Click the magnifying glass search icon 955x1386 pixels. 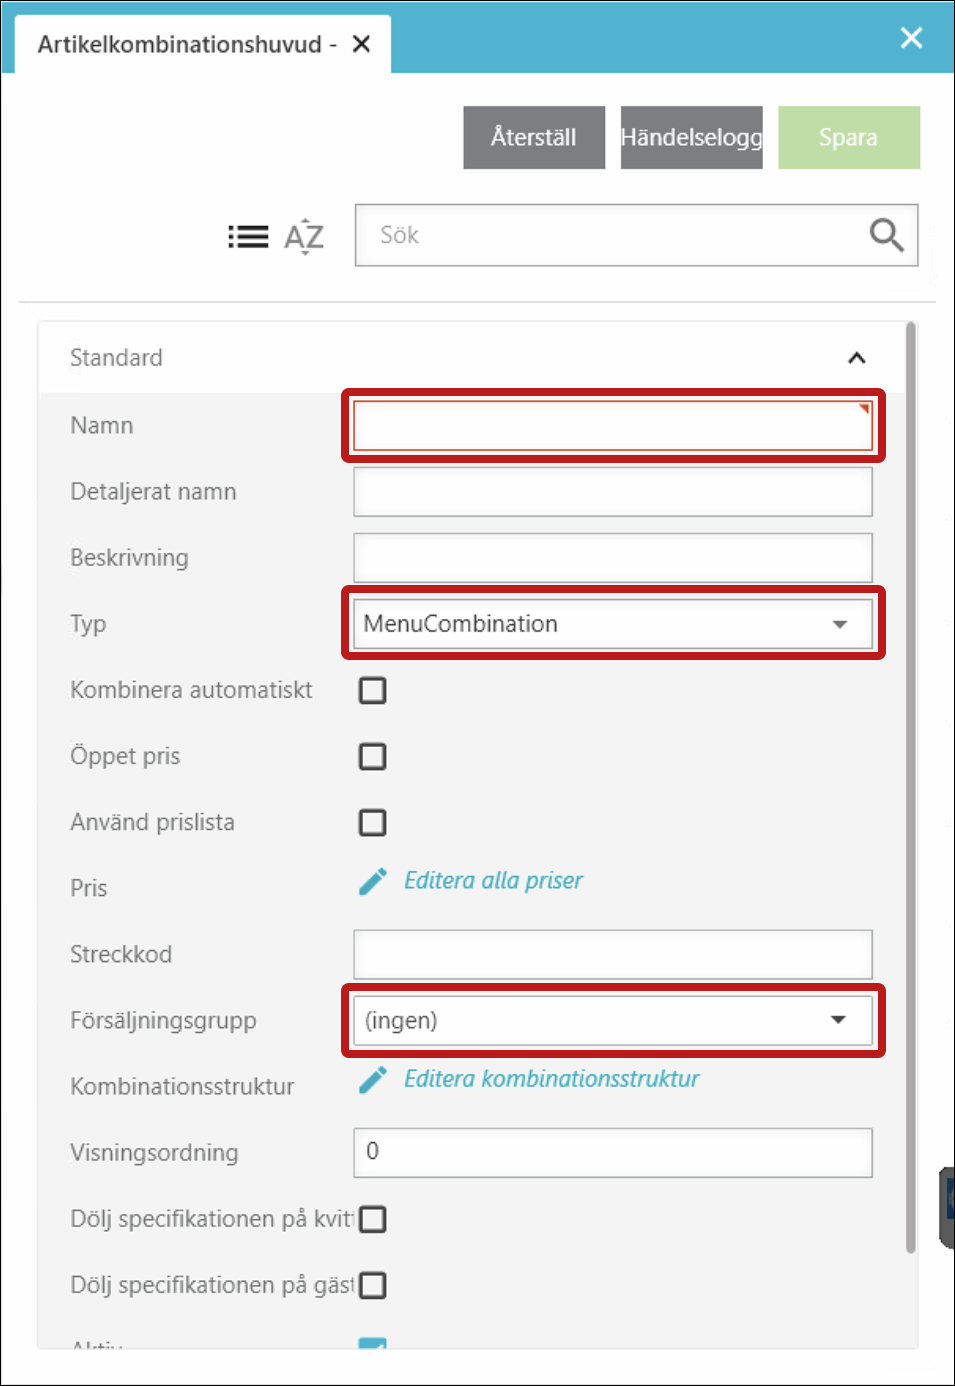886,236
